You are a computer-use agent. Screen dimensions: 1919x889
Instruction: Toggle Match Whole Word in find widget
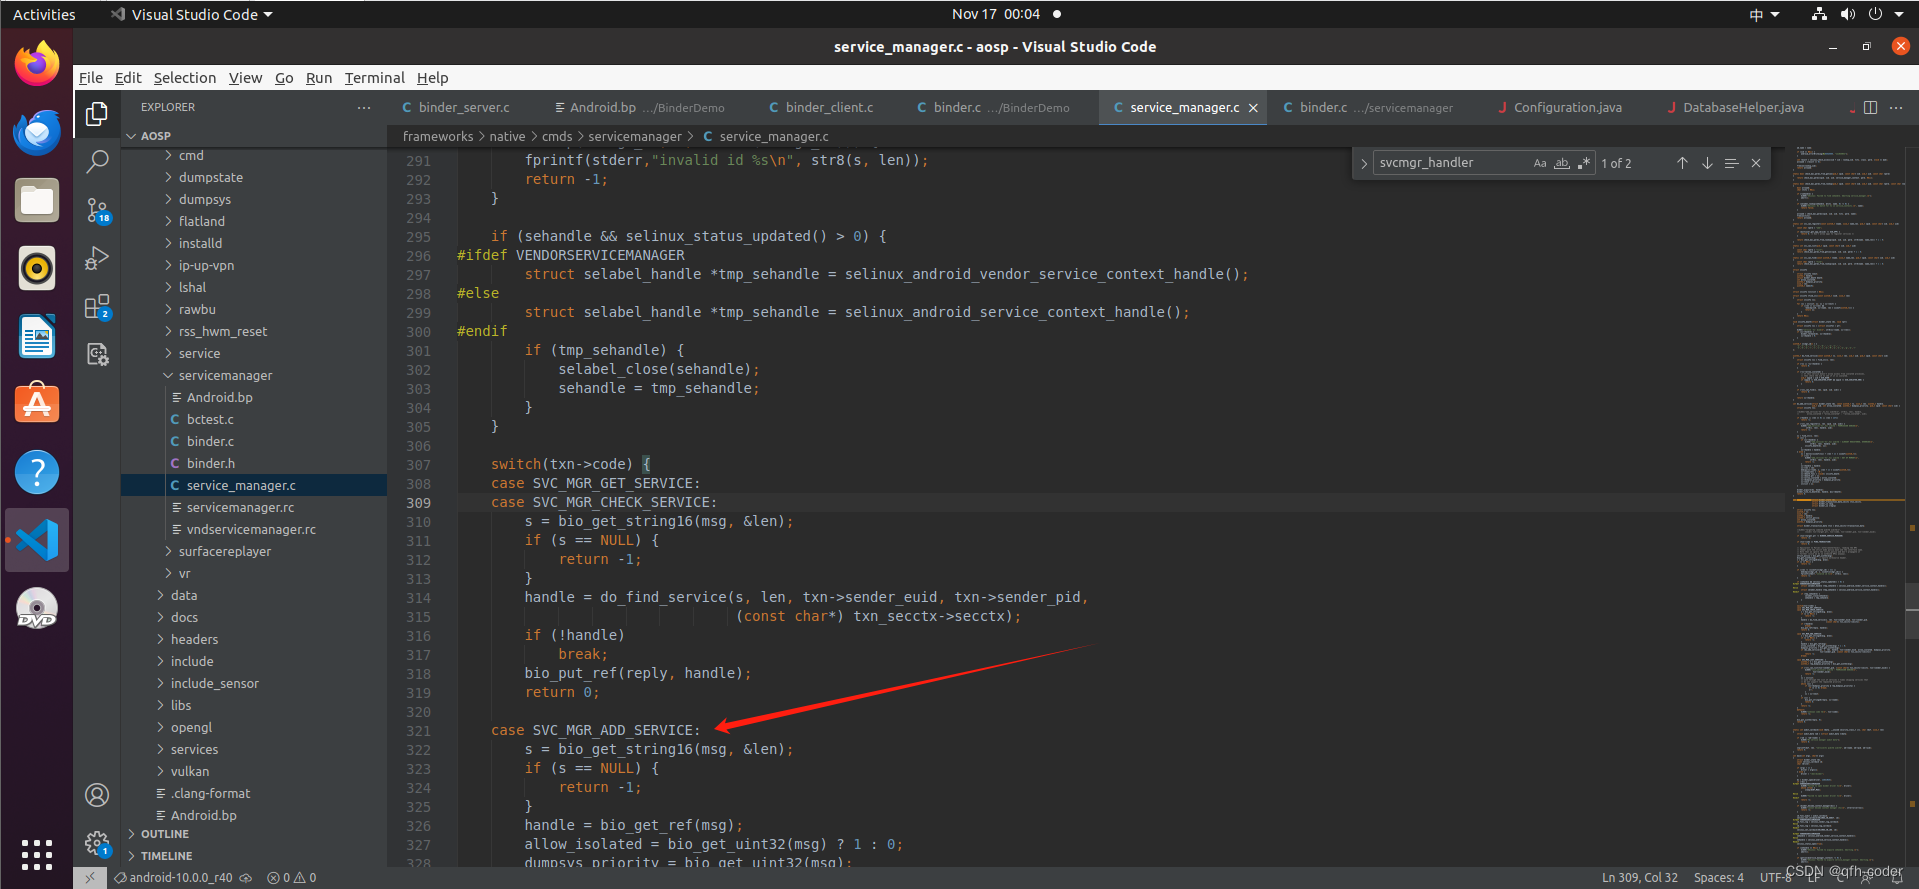tap(1562, 163)
